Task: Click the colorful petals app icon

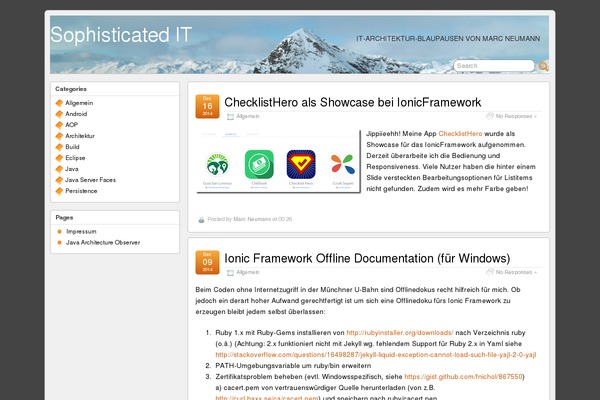Action: click(x=343, y=163)
